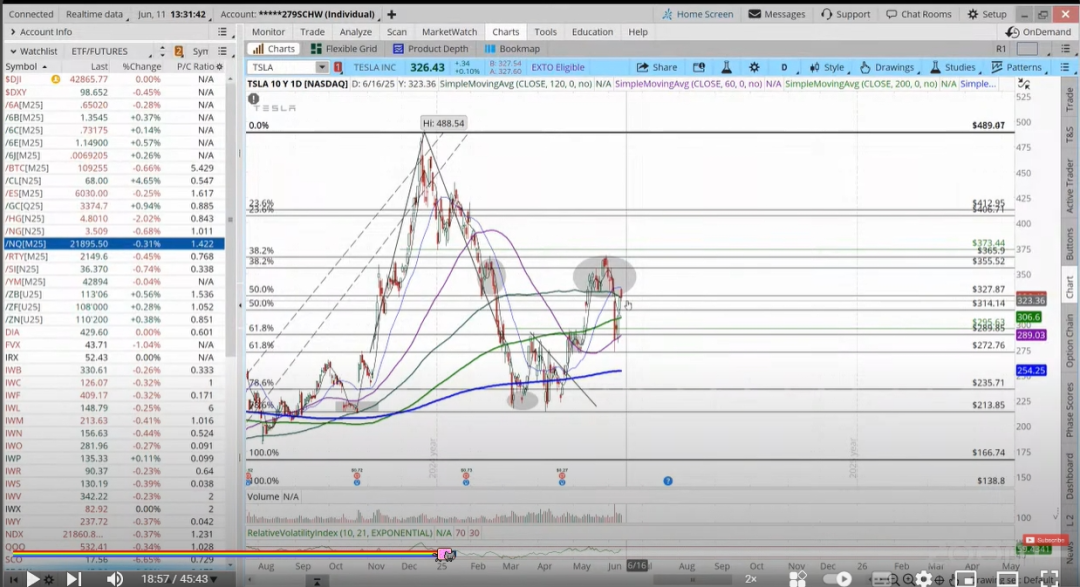This screenshot has height=587, width=1080.
Task: Open Chat Rooms
Action: [918, 14]
